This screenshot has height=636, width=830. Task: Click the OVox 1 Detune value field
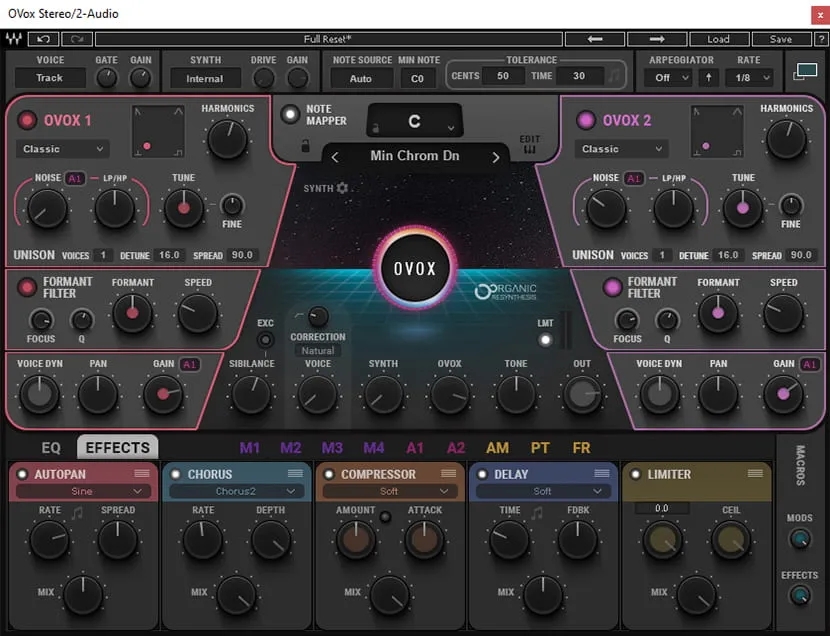pos(169,255)
